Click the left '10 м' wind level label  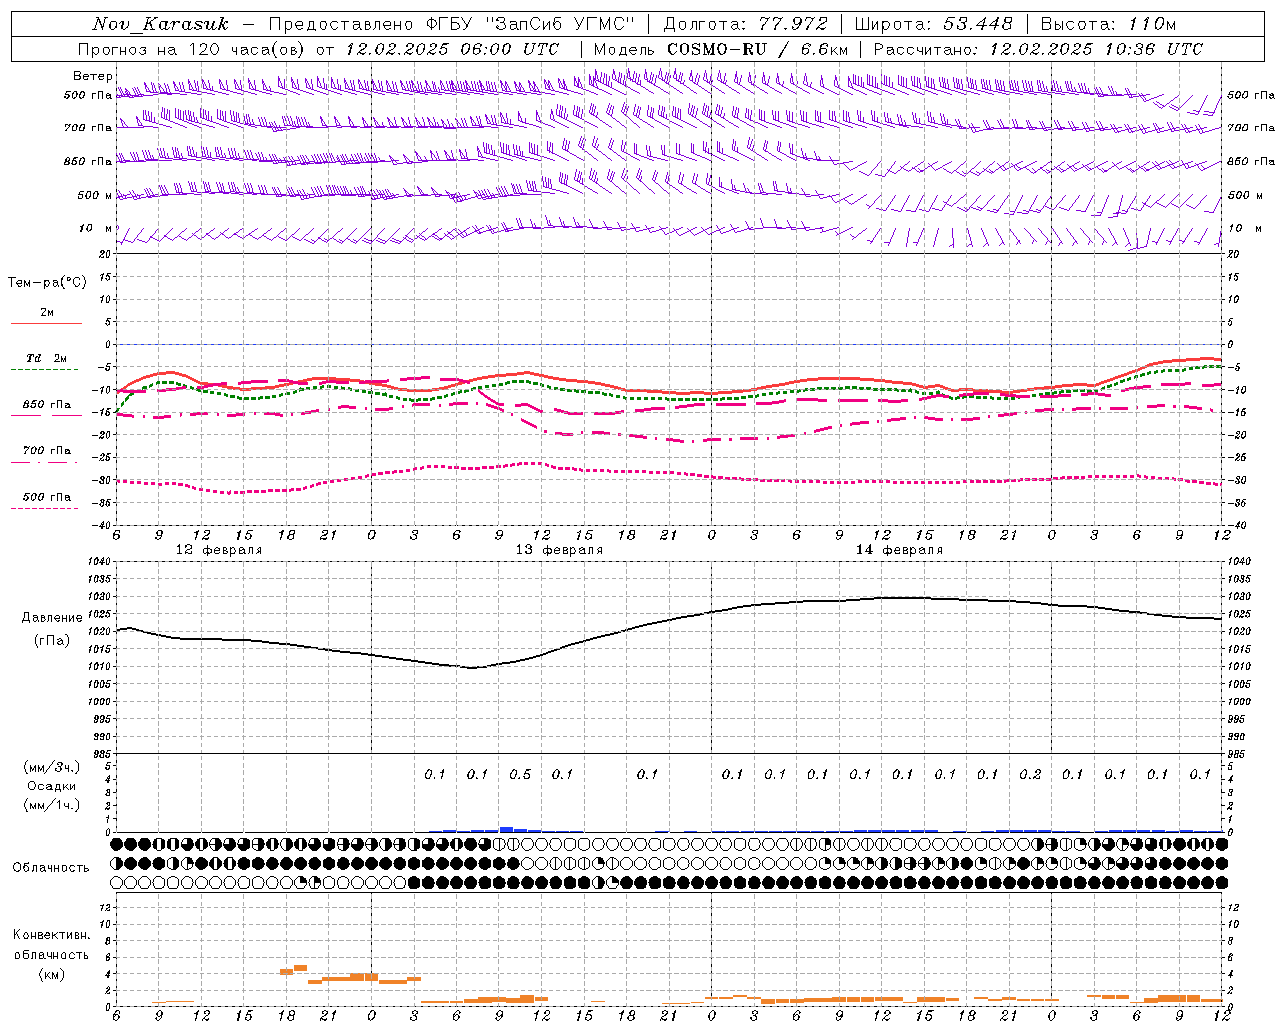click(x=96, y=228)
